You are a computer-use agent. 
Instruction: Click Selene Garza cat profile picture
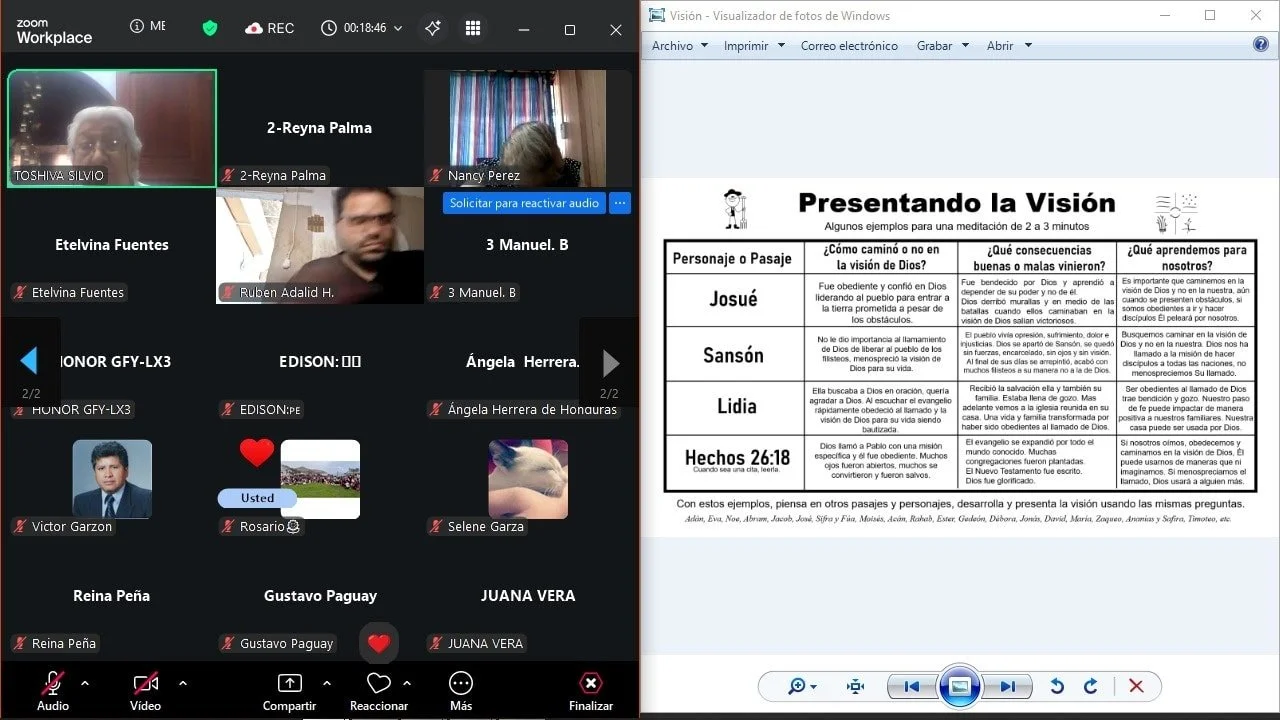[x=528, y=479]
